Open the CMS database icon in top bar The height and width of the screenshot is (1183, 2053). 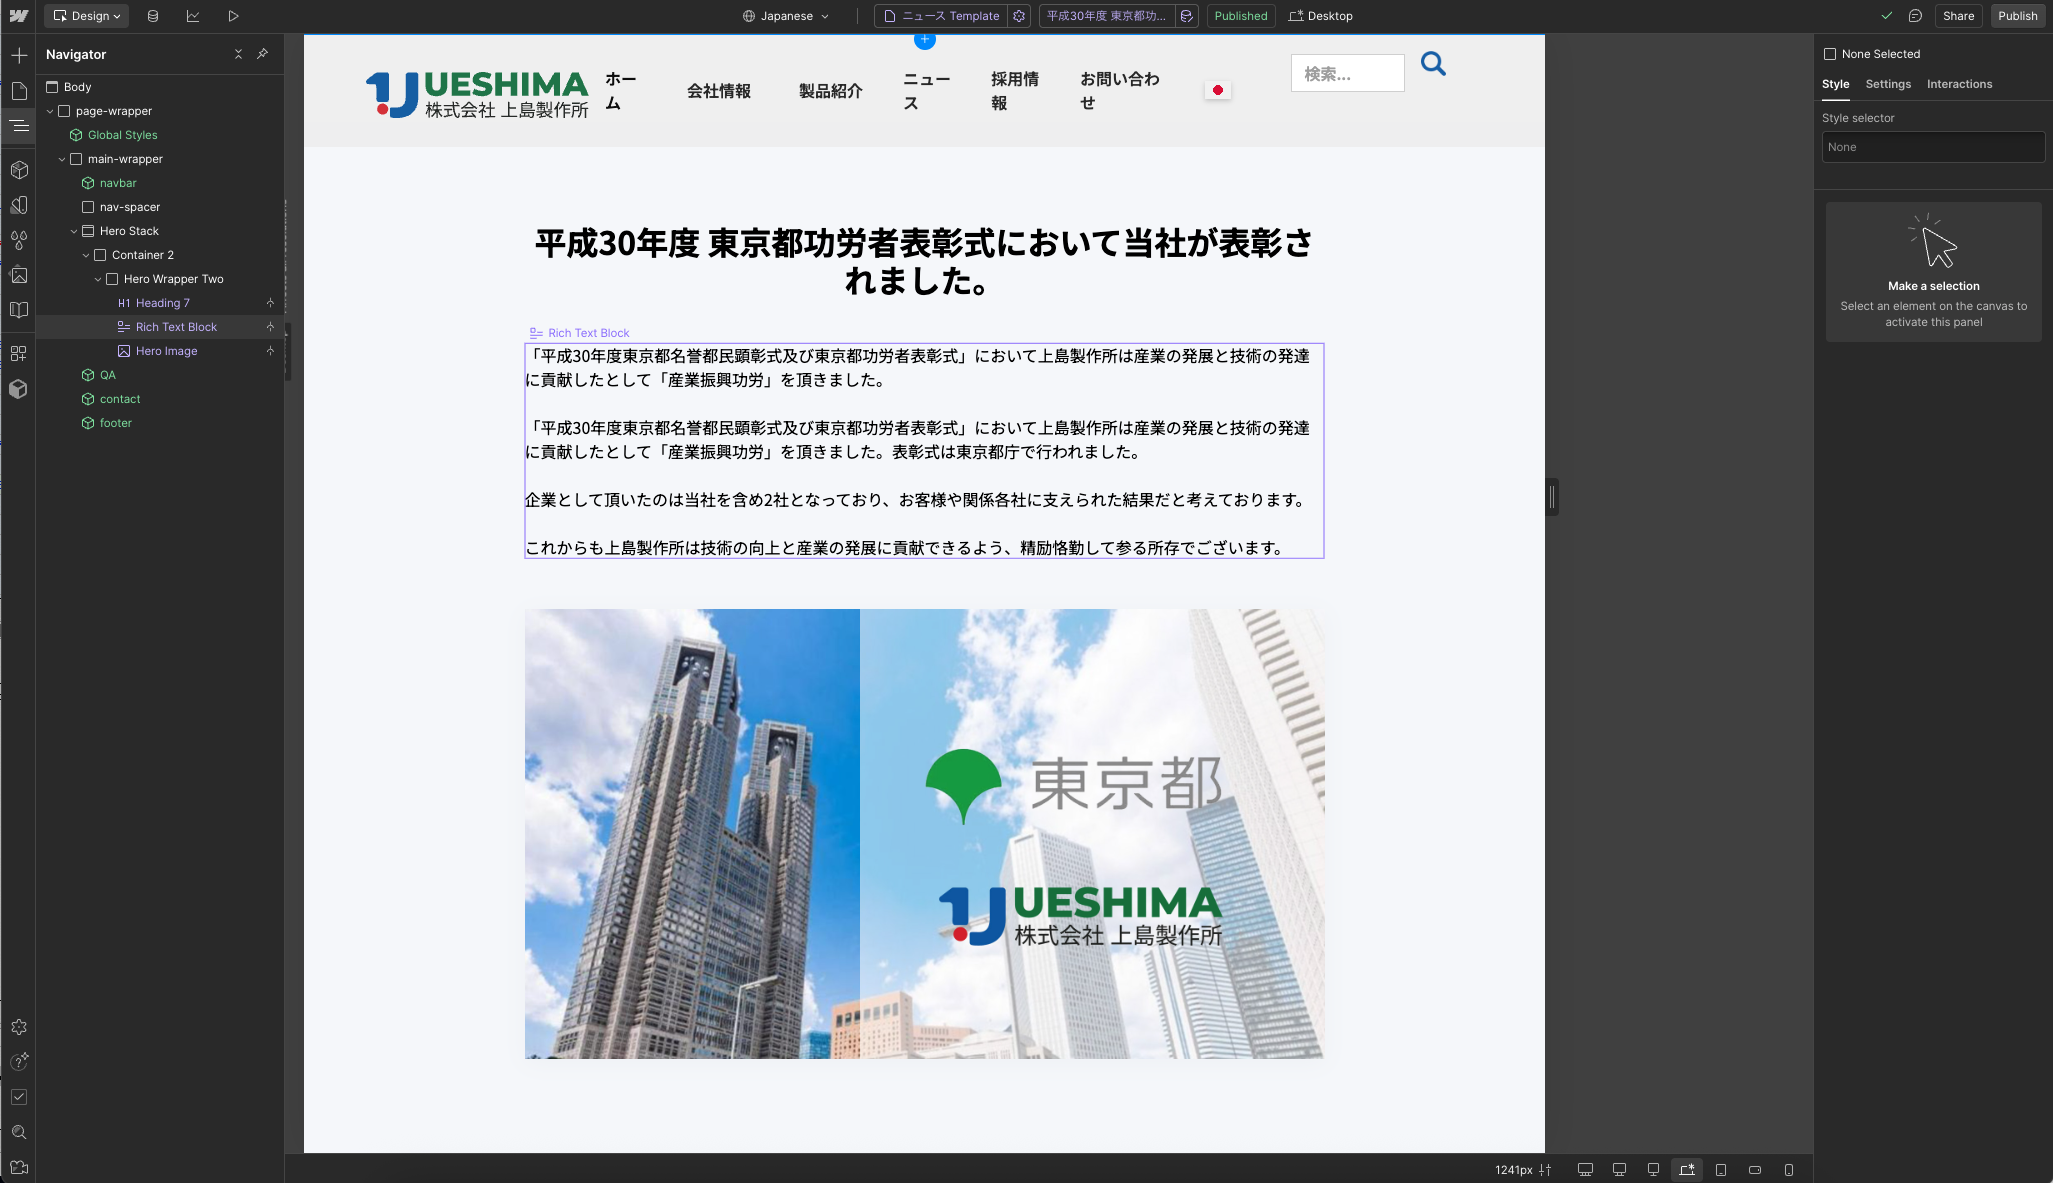(x=153, y=16)
